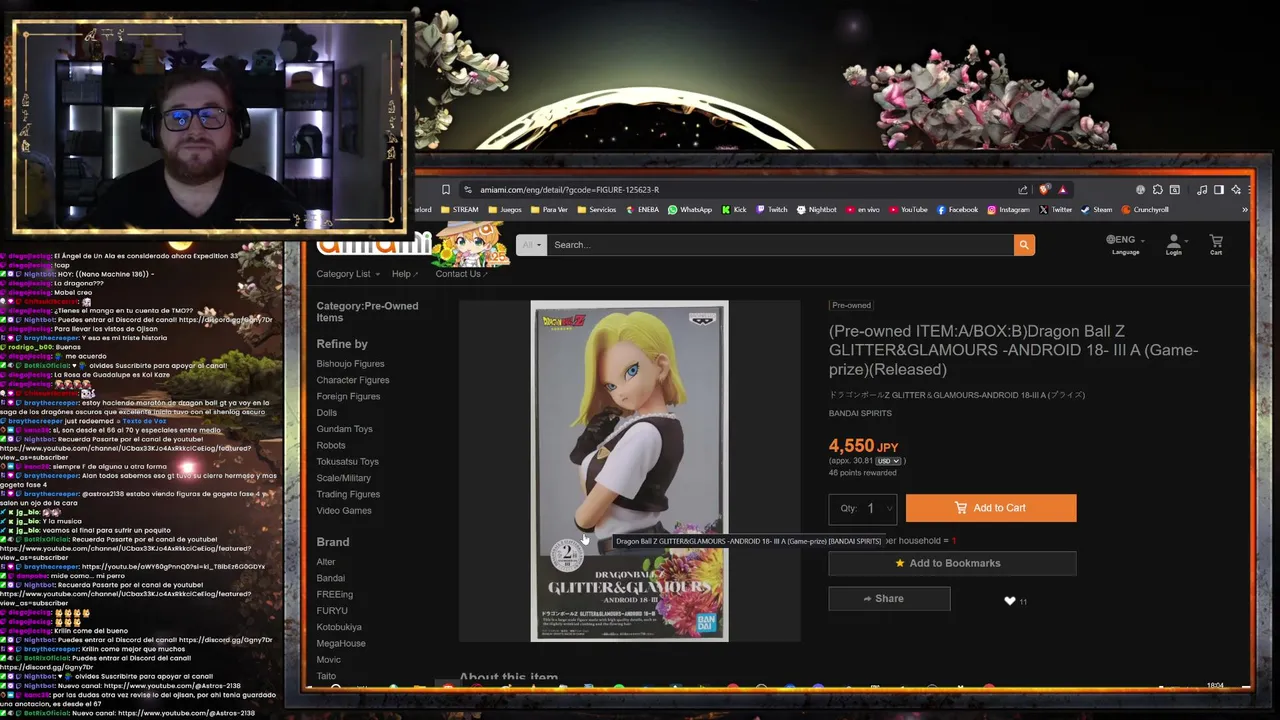Click the Add to Bookmarks button
Screen dimensions: 1280x720
tap(952, 563)
